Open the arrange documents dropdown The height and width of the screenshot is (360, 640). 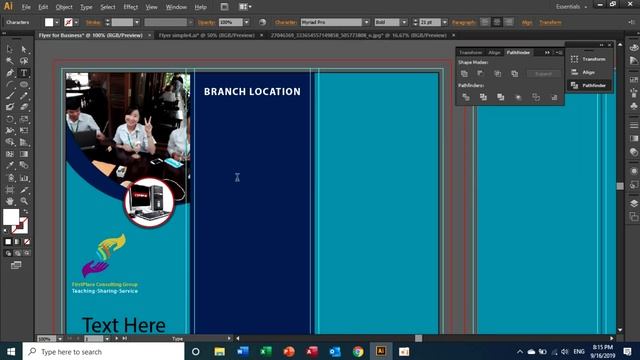tap(245, 7)
